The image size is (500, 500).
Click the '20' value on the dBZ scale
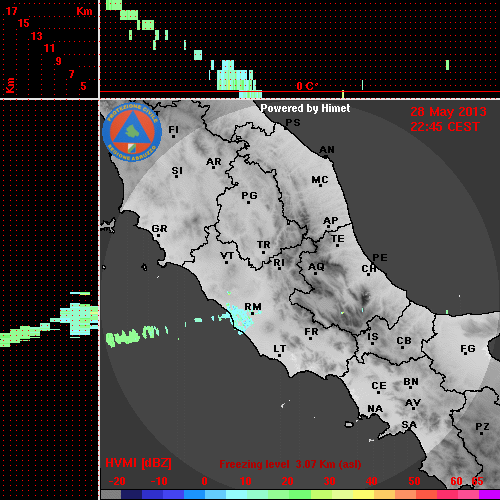(x=287, y=481)
